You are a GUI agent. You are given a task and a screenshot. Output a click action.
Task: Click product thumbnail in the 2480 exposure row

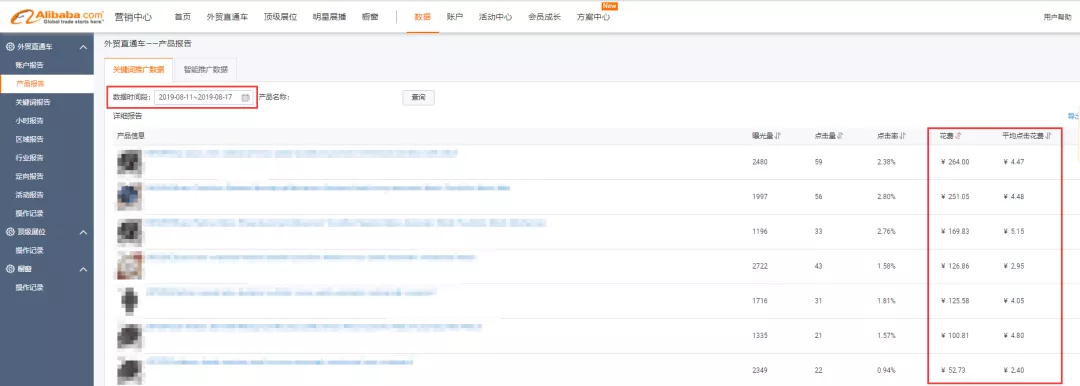coord(129,162)
